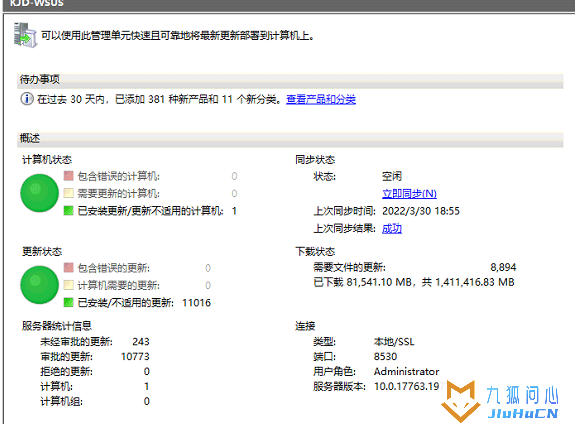Click green swatch for 已安装更新/更新不适用的计算机
The width and height of the screenshot is (575, 424).
click(69, 211)
